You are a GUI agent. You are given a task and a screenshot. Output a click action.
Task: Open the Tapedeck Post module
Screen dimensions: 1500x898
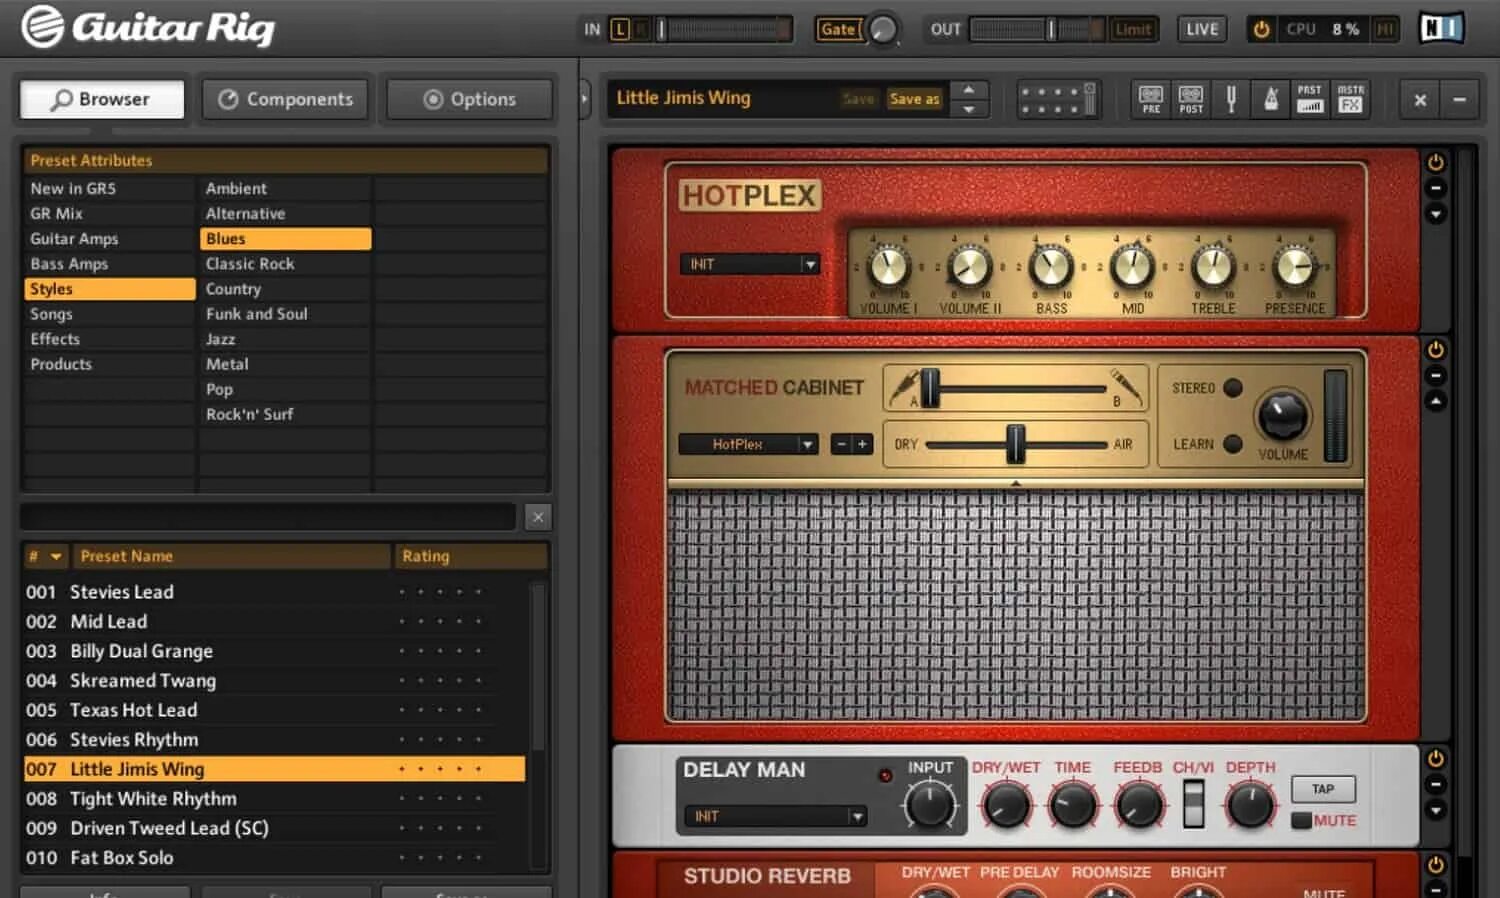coord(1191,99)
